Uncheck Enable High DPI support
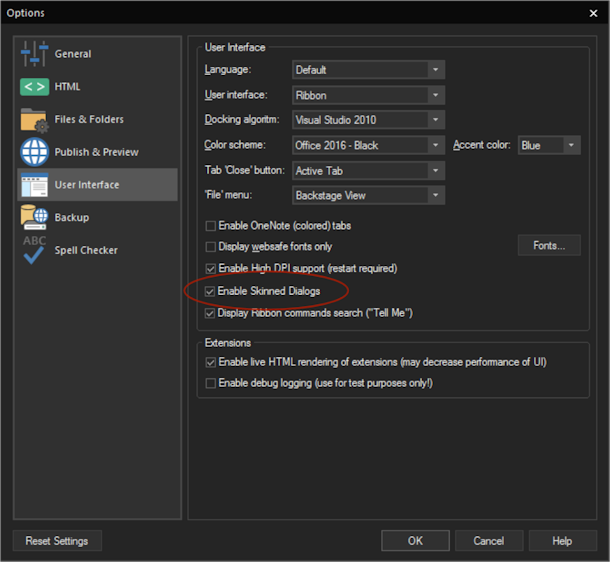Screen dimensions: 610x562 (x=210, y=268)
